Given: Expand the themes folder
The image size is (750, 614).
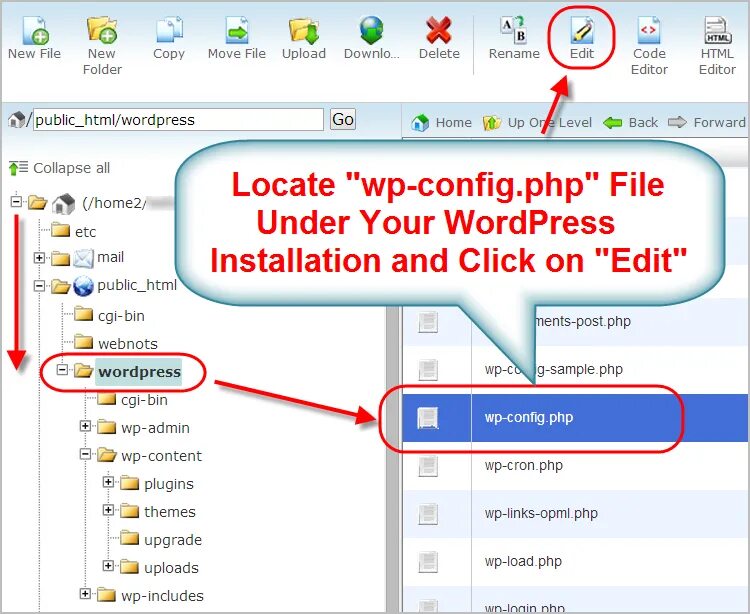Looking at the screenshot, I should click(x=108, y=510).
